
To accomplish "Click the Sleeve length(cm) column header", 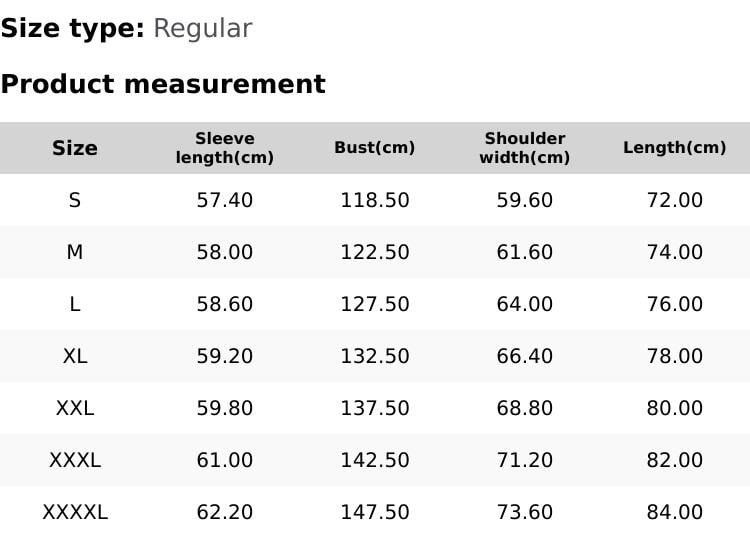I will 225,148.
